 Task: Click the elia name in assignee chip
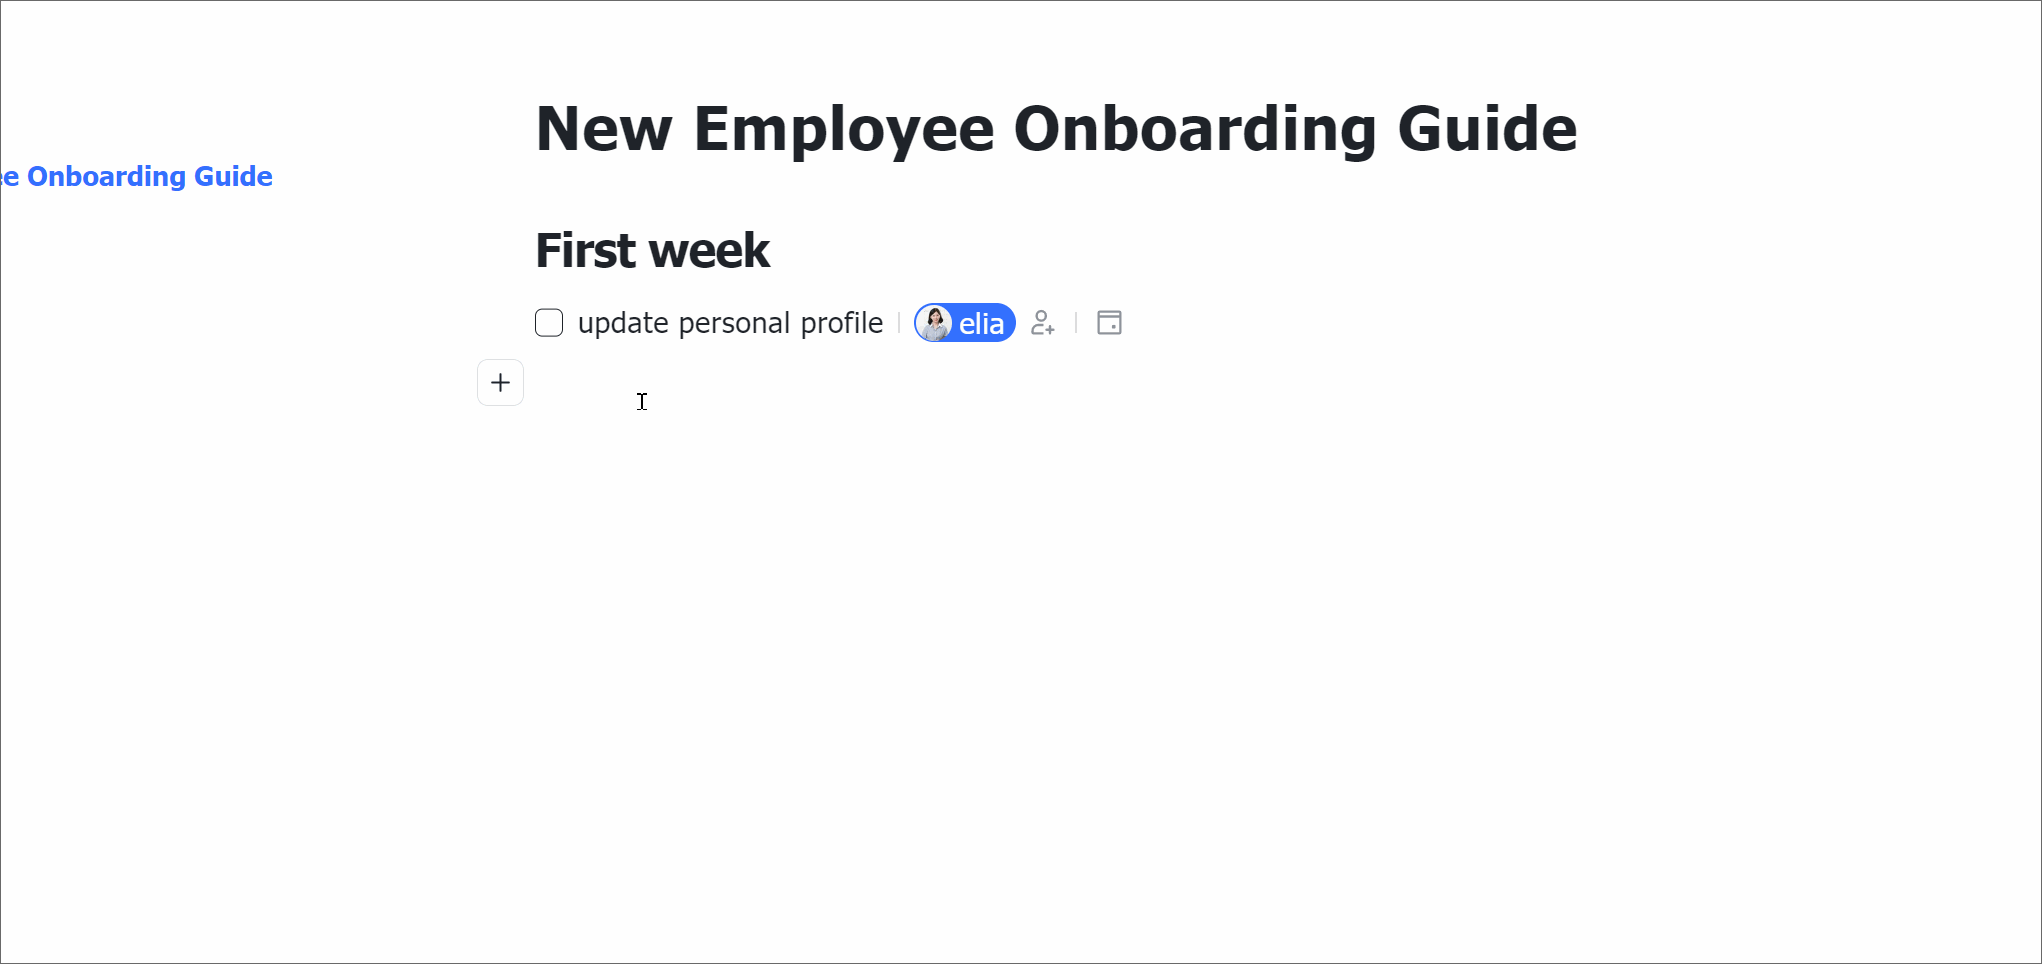tap(981, 324)
